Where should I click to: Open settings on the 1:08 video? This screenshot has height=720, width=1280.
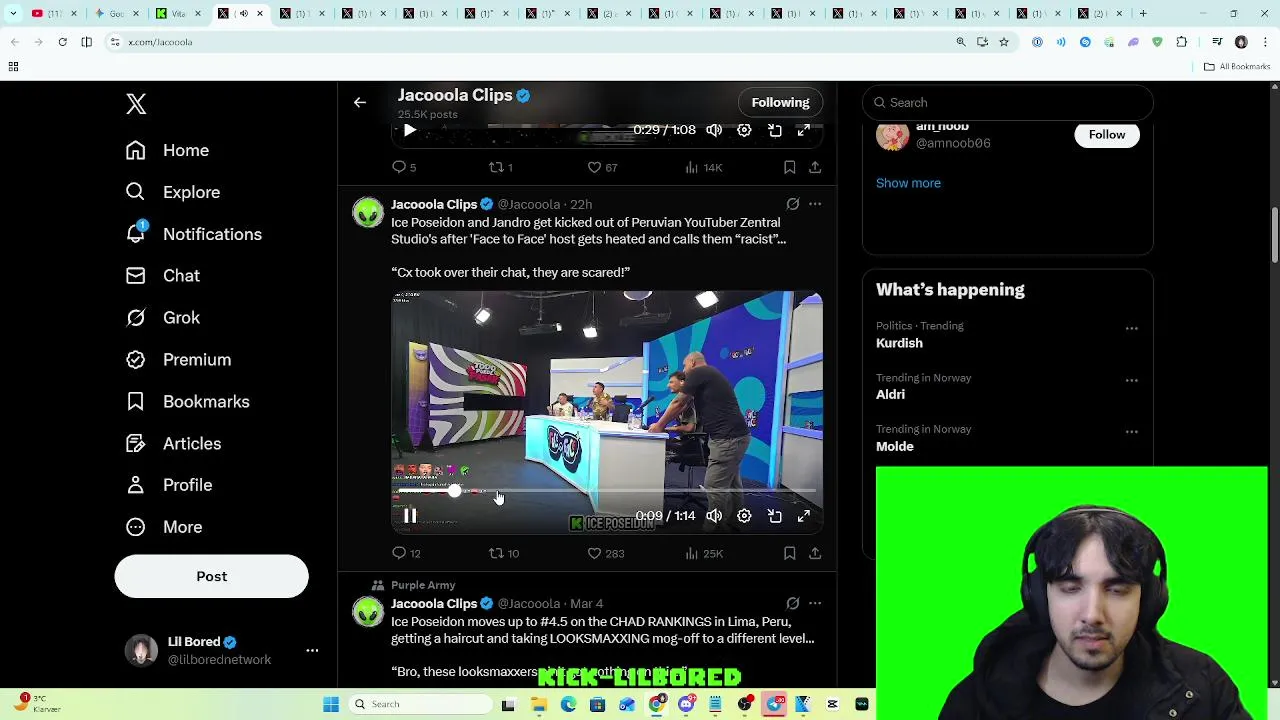tap(744, 130)
